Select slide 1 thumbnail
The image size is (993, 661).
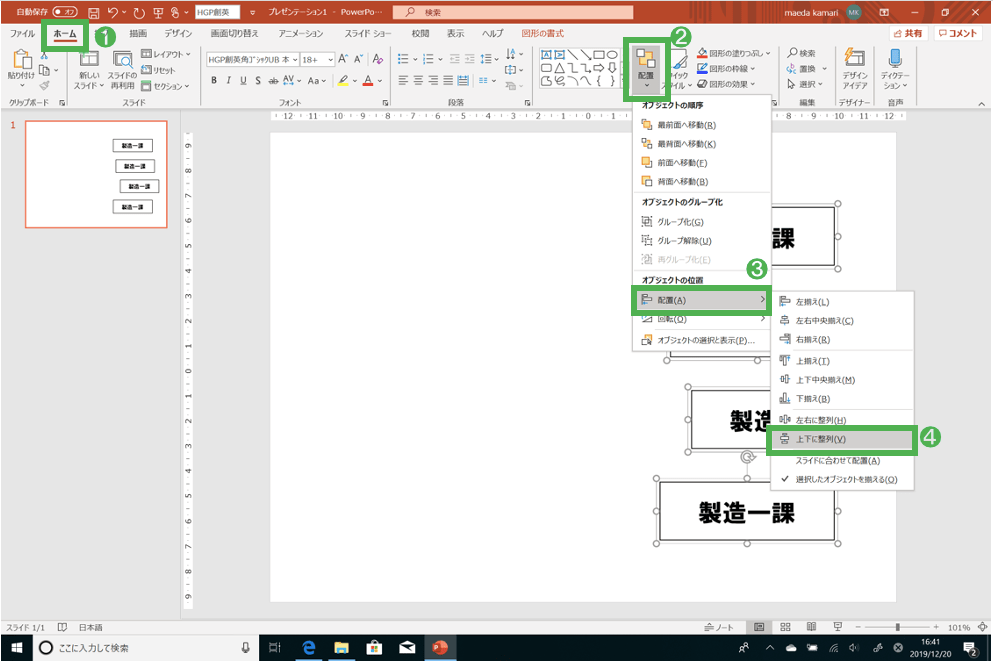tap(96, 174)
